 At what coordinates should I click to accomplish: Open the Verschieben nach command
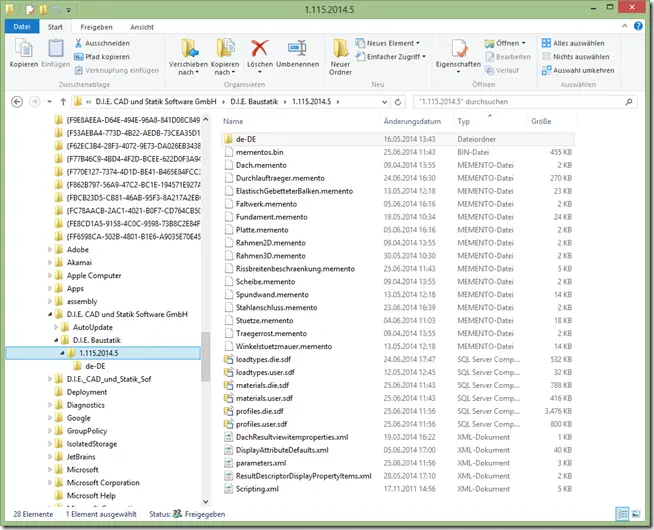189,56
